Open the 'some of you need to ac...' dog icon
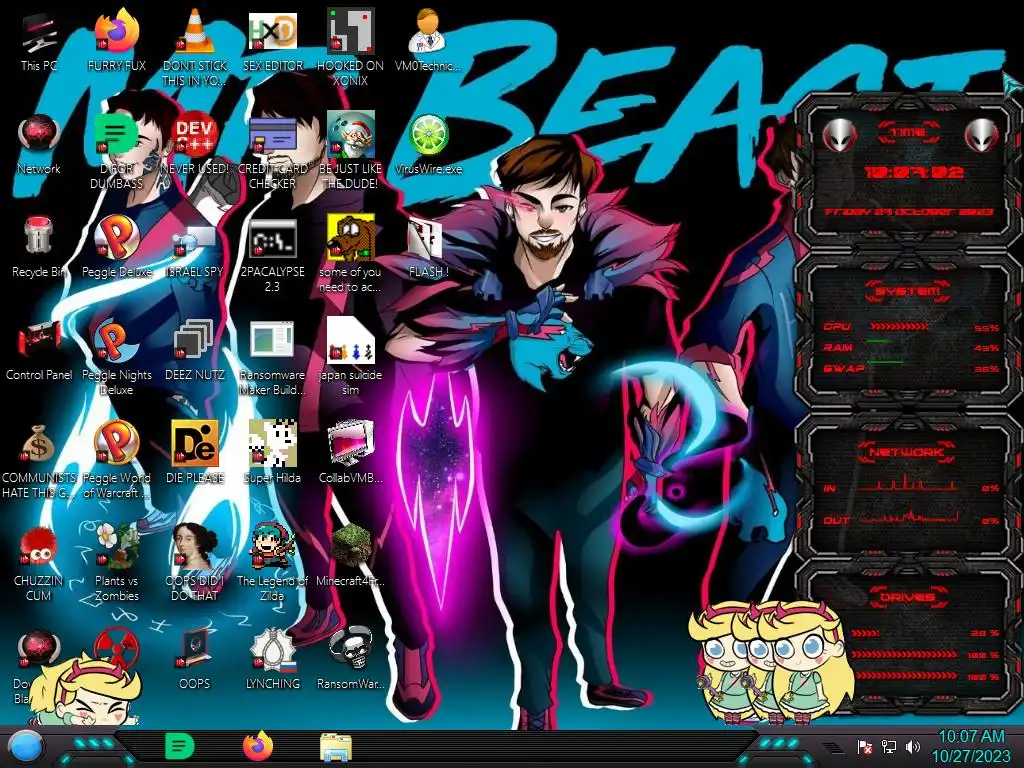Image resolution: width=1024 pixels, height=768 pixels. [x=350, y=238]
